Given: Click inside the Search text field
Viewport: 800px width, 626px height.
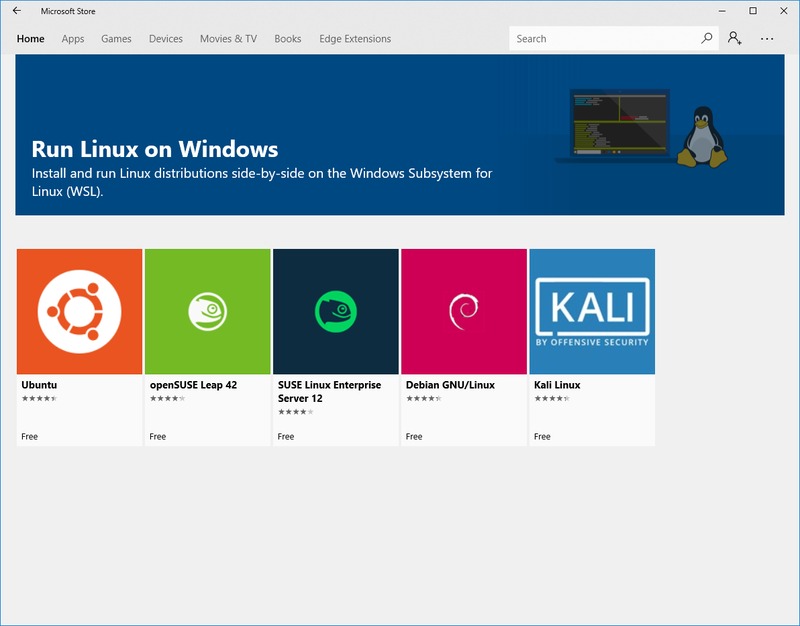Looking at the screenshot, I should [600, 39].
